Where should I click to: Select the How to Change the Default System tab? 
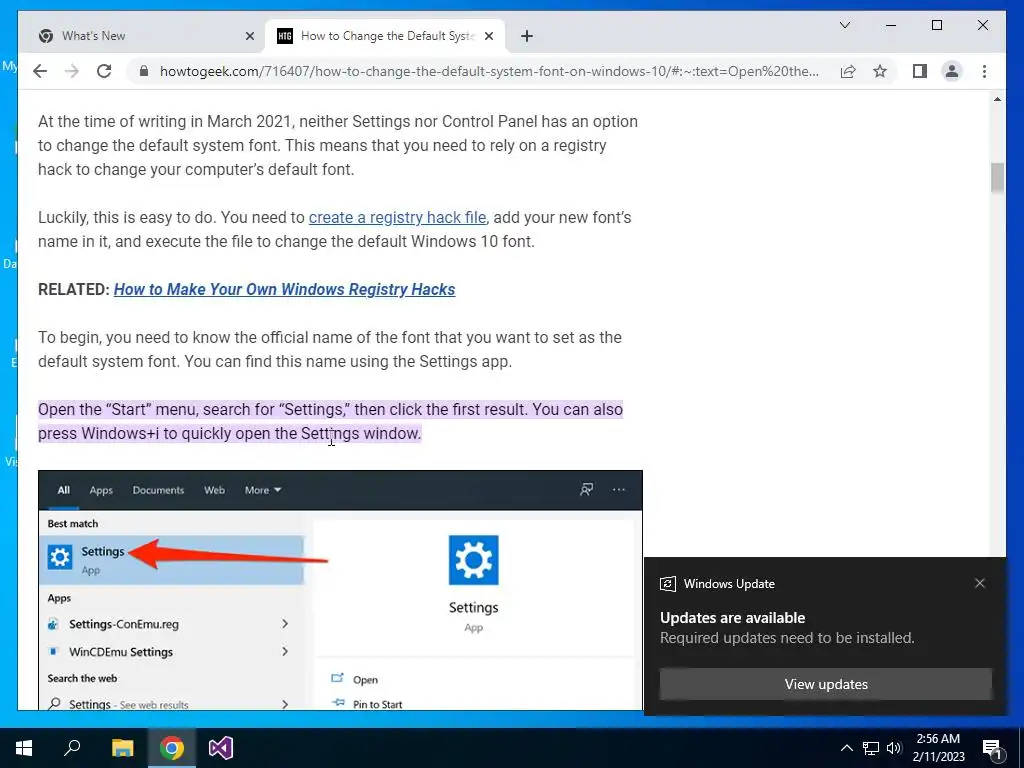tap(385, 36)
